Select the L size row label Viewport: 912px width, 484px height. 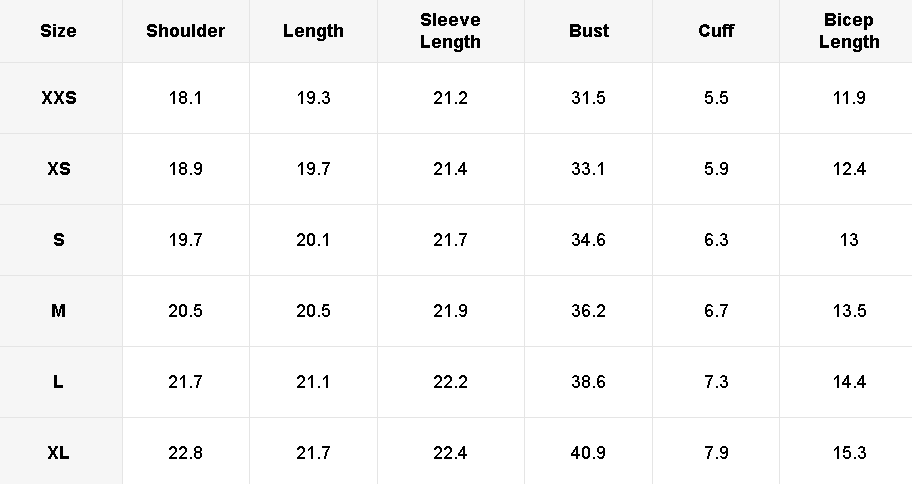click(58, 382)
